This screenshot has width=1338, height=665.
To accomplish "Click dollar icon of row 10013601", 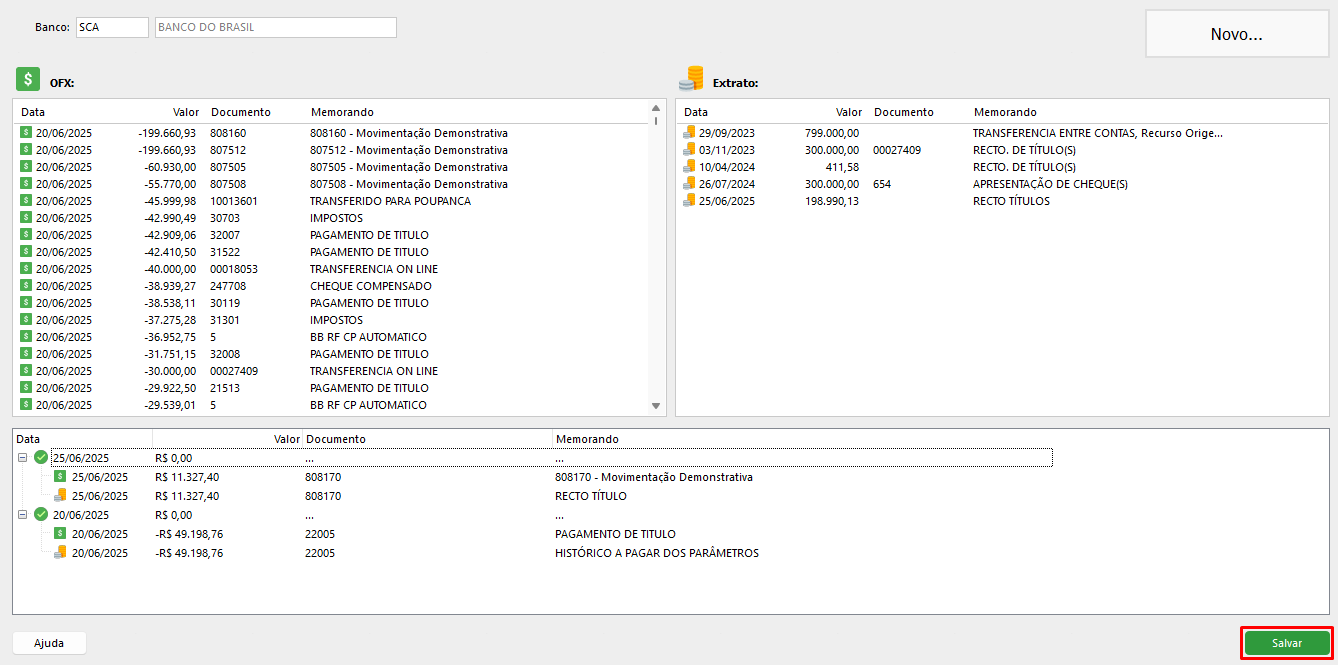I will tap(27, 200).
